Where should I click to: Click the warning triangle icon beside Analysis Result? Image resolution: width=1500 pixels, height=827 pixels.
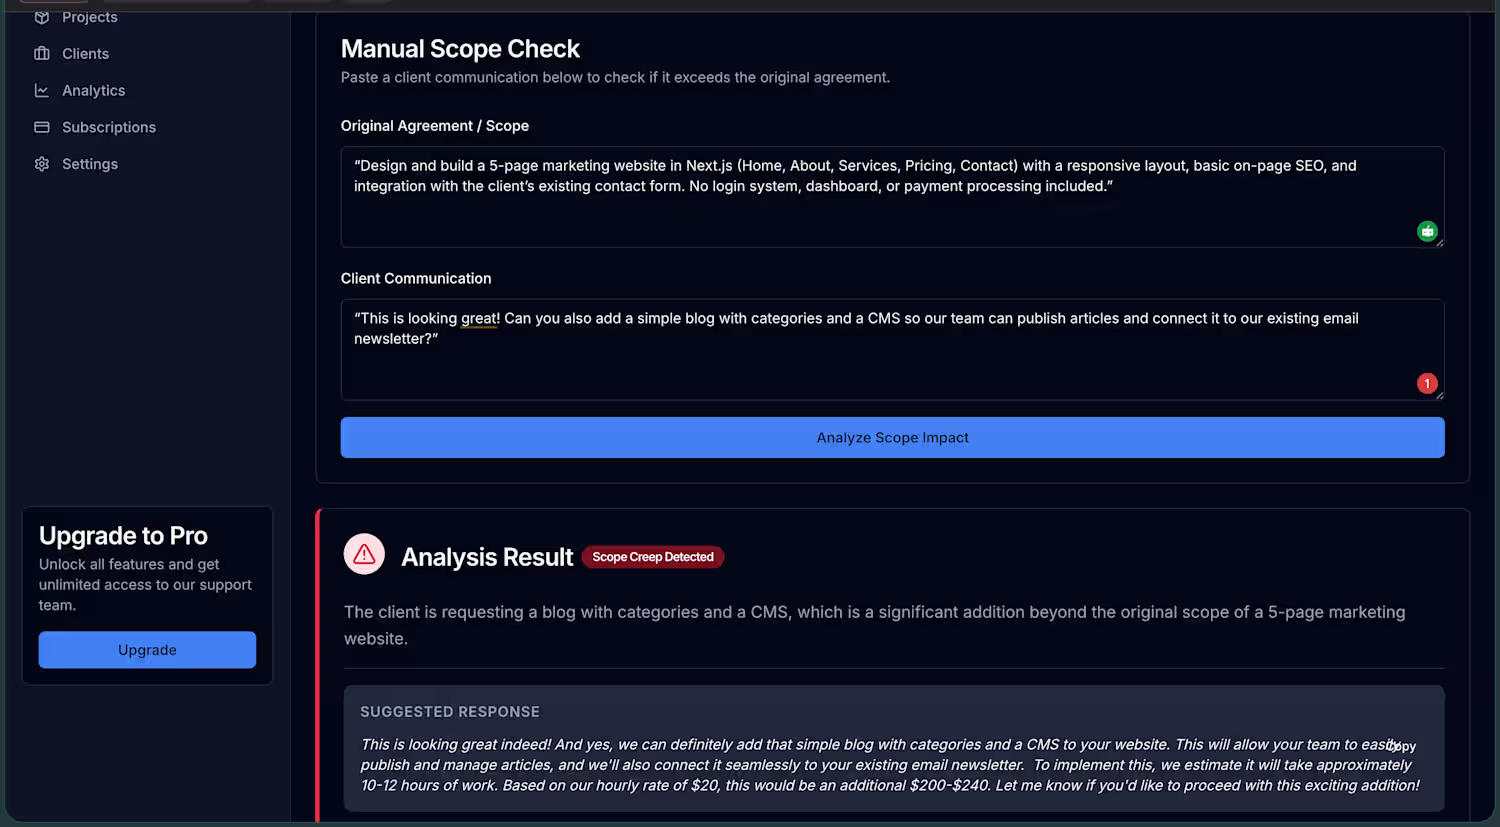pos(364,554)
